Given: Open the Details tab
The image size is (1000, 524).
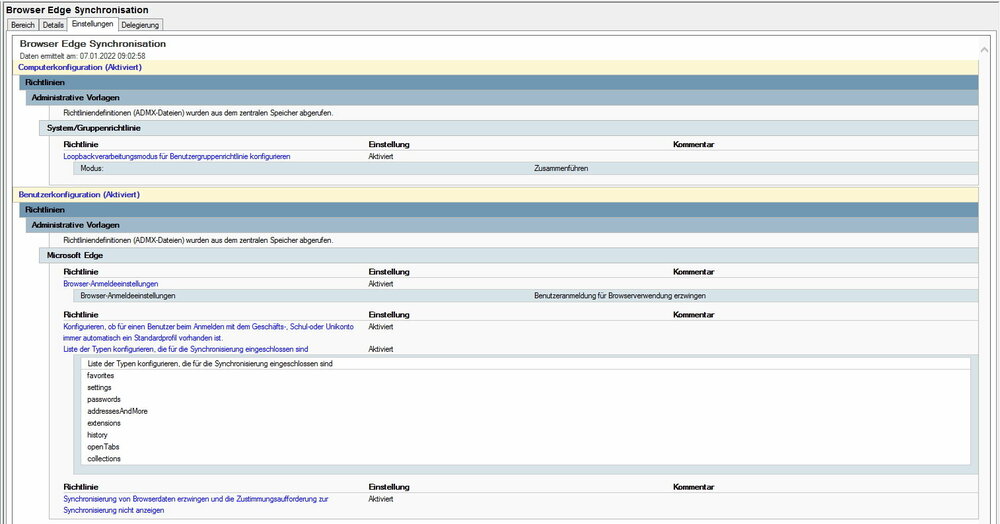Looking at the screenshot, I should pyautogui.click(x=53, y=24).
